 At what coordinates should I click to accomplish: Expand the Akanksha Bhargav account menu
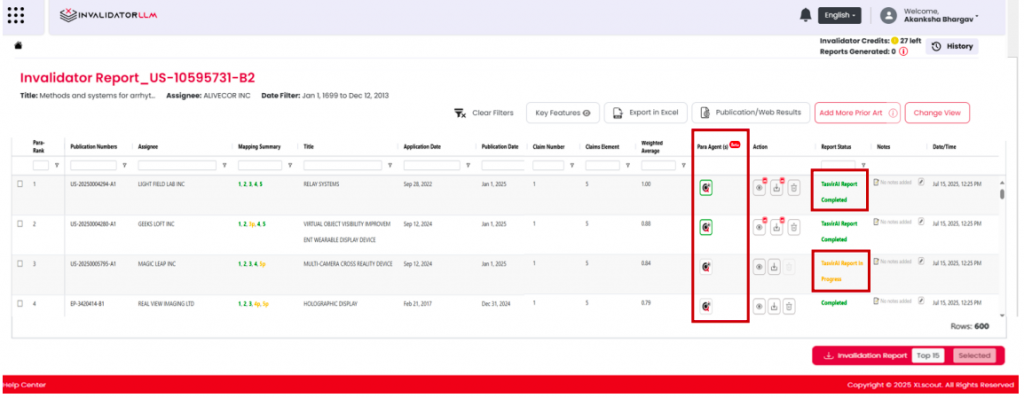[940, 15]
